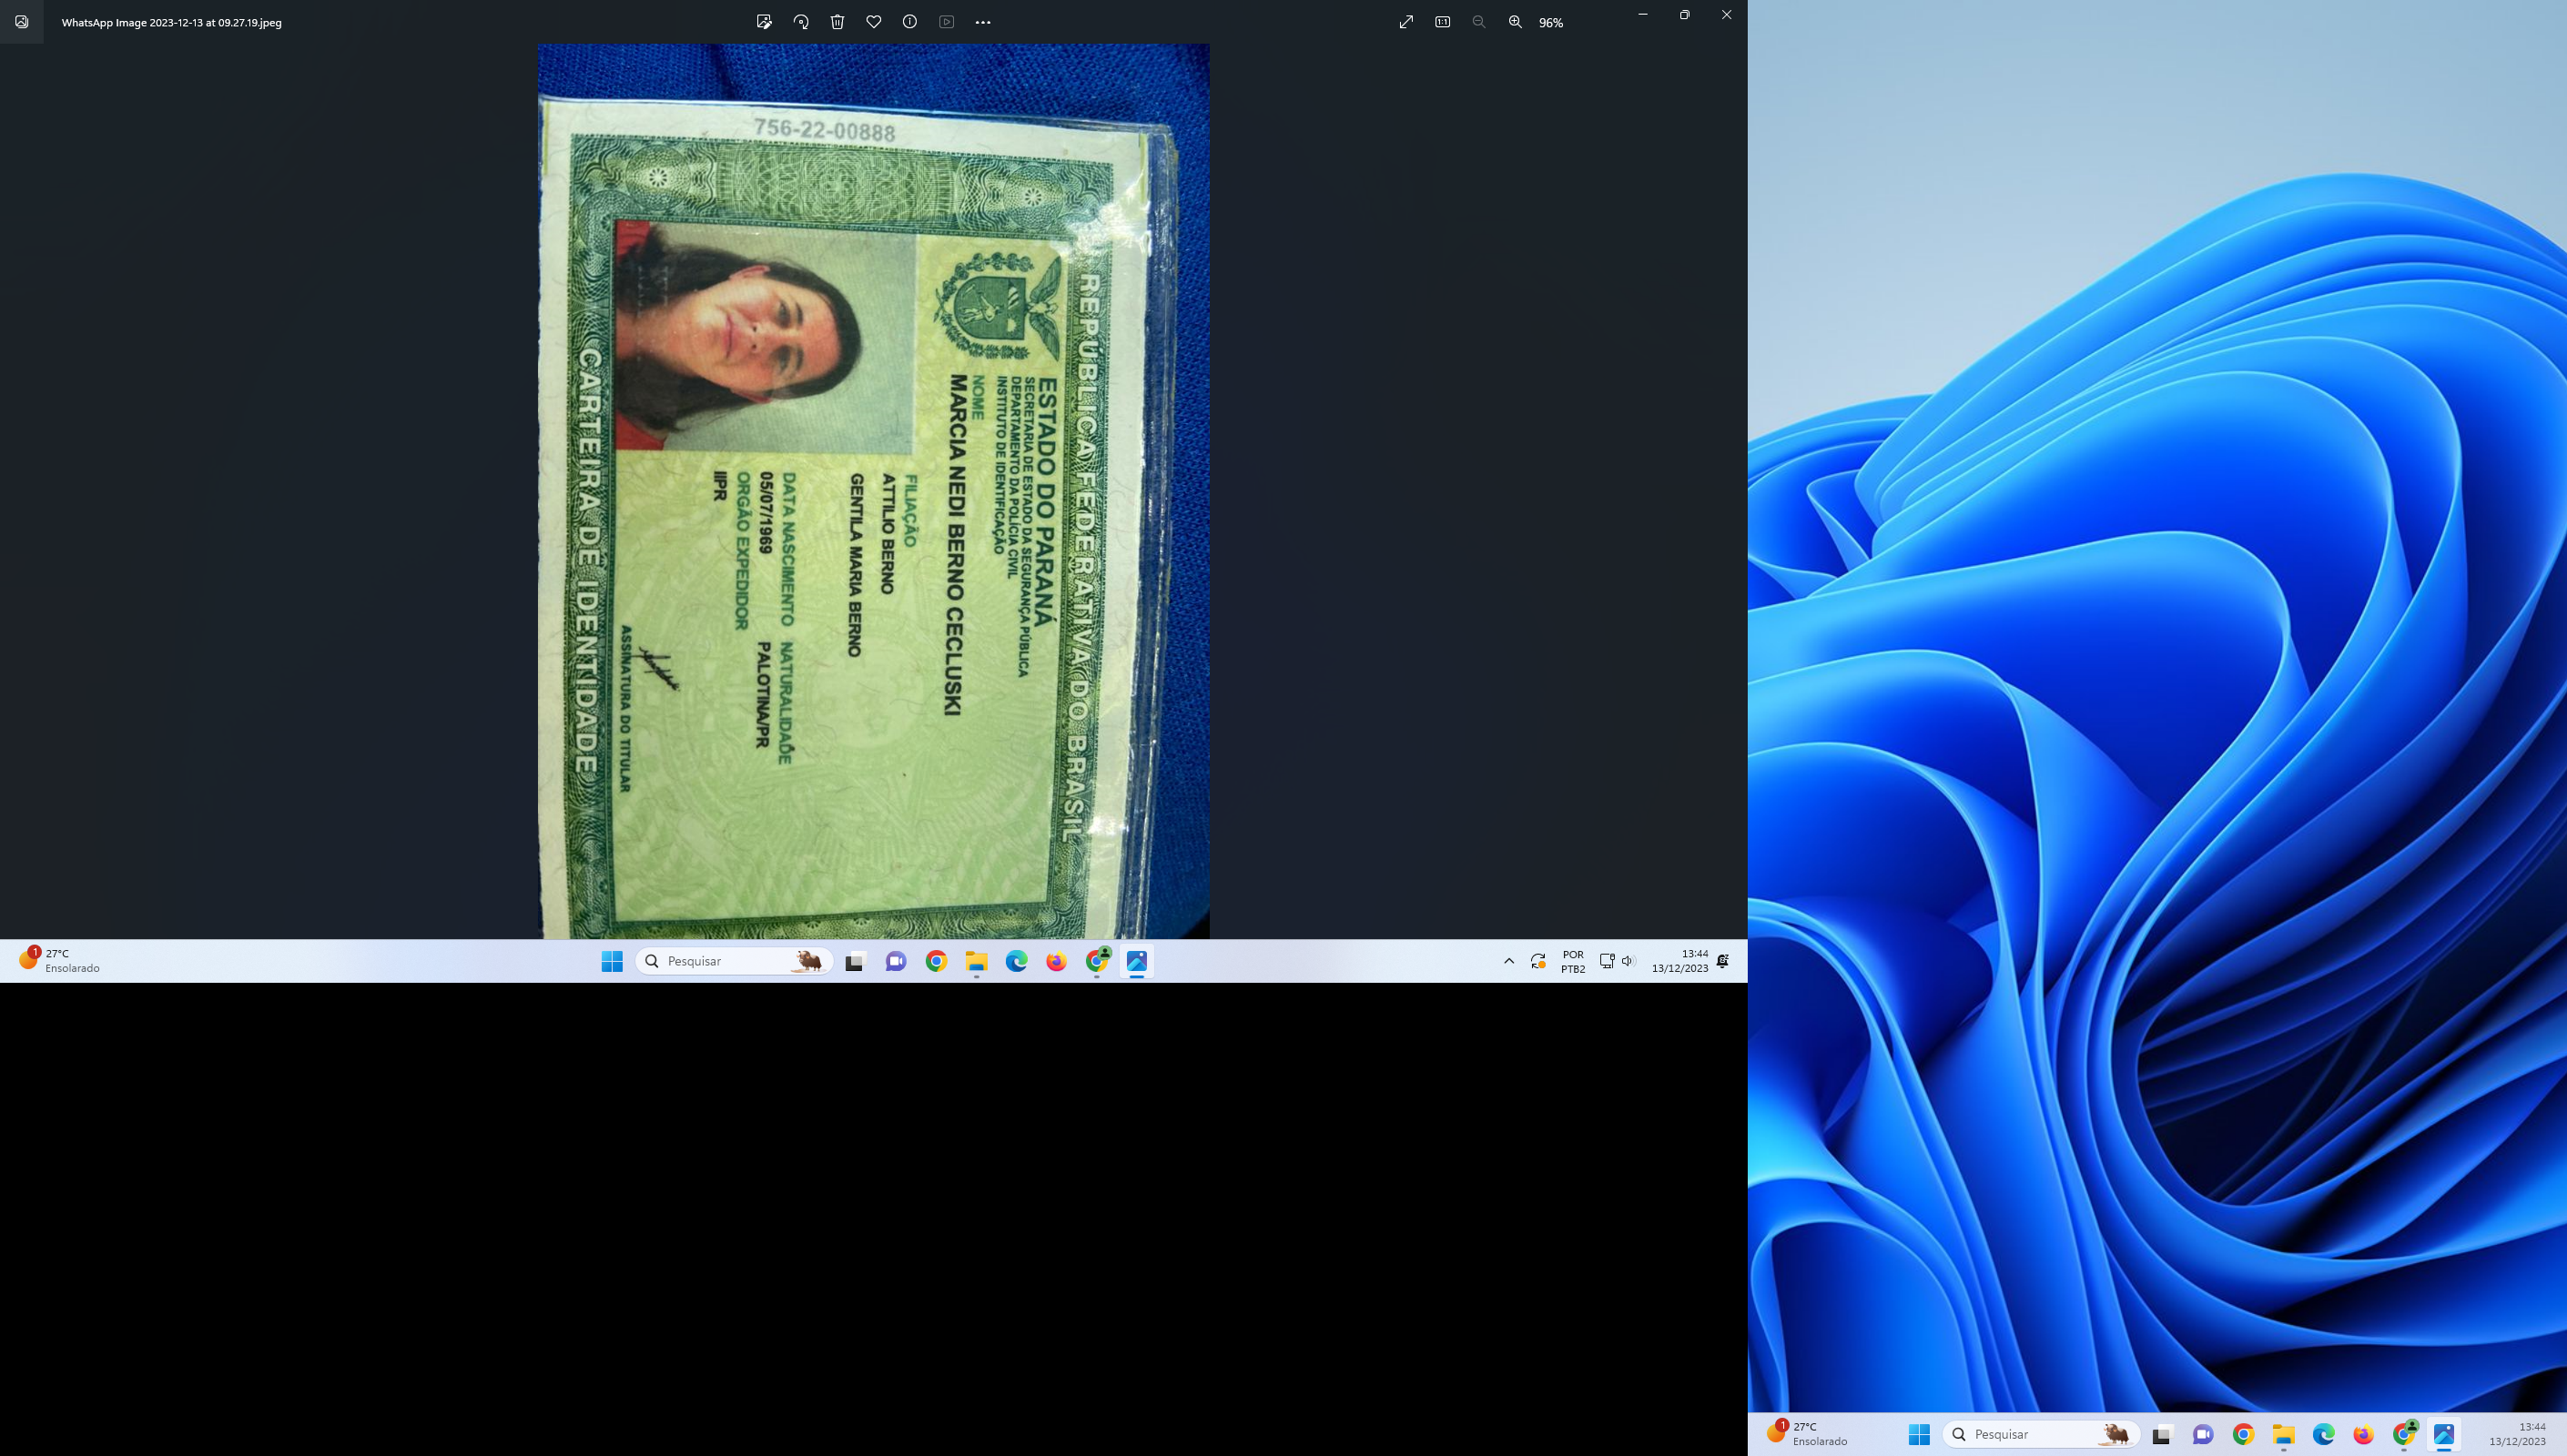The height and width of the screenshot is (1456, 2567).
Task: Enter fullscreen with diagonal arrows icon
Action: pos(1406,22)
